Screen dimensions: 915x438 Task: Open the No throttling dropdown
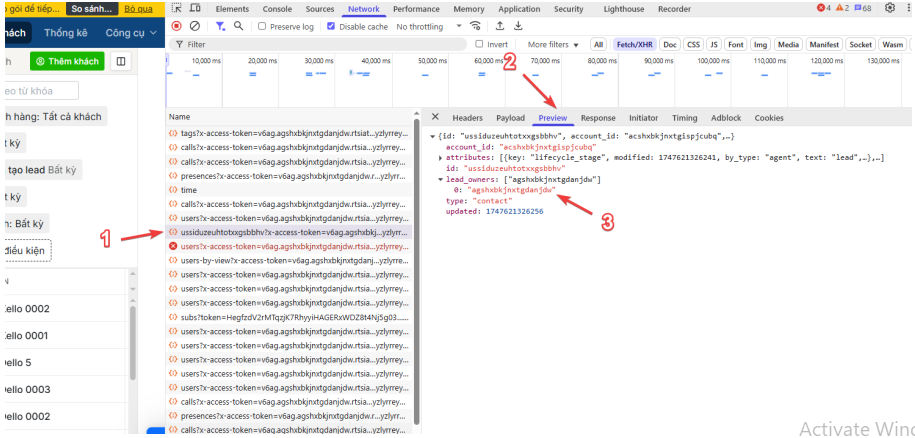point(429,27)
